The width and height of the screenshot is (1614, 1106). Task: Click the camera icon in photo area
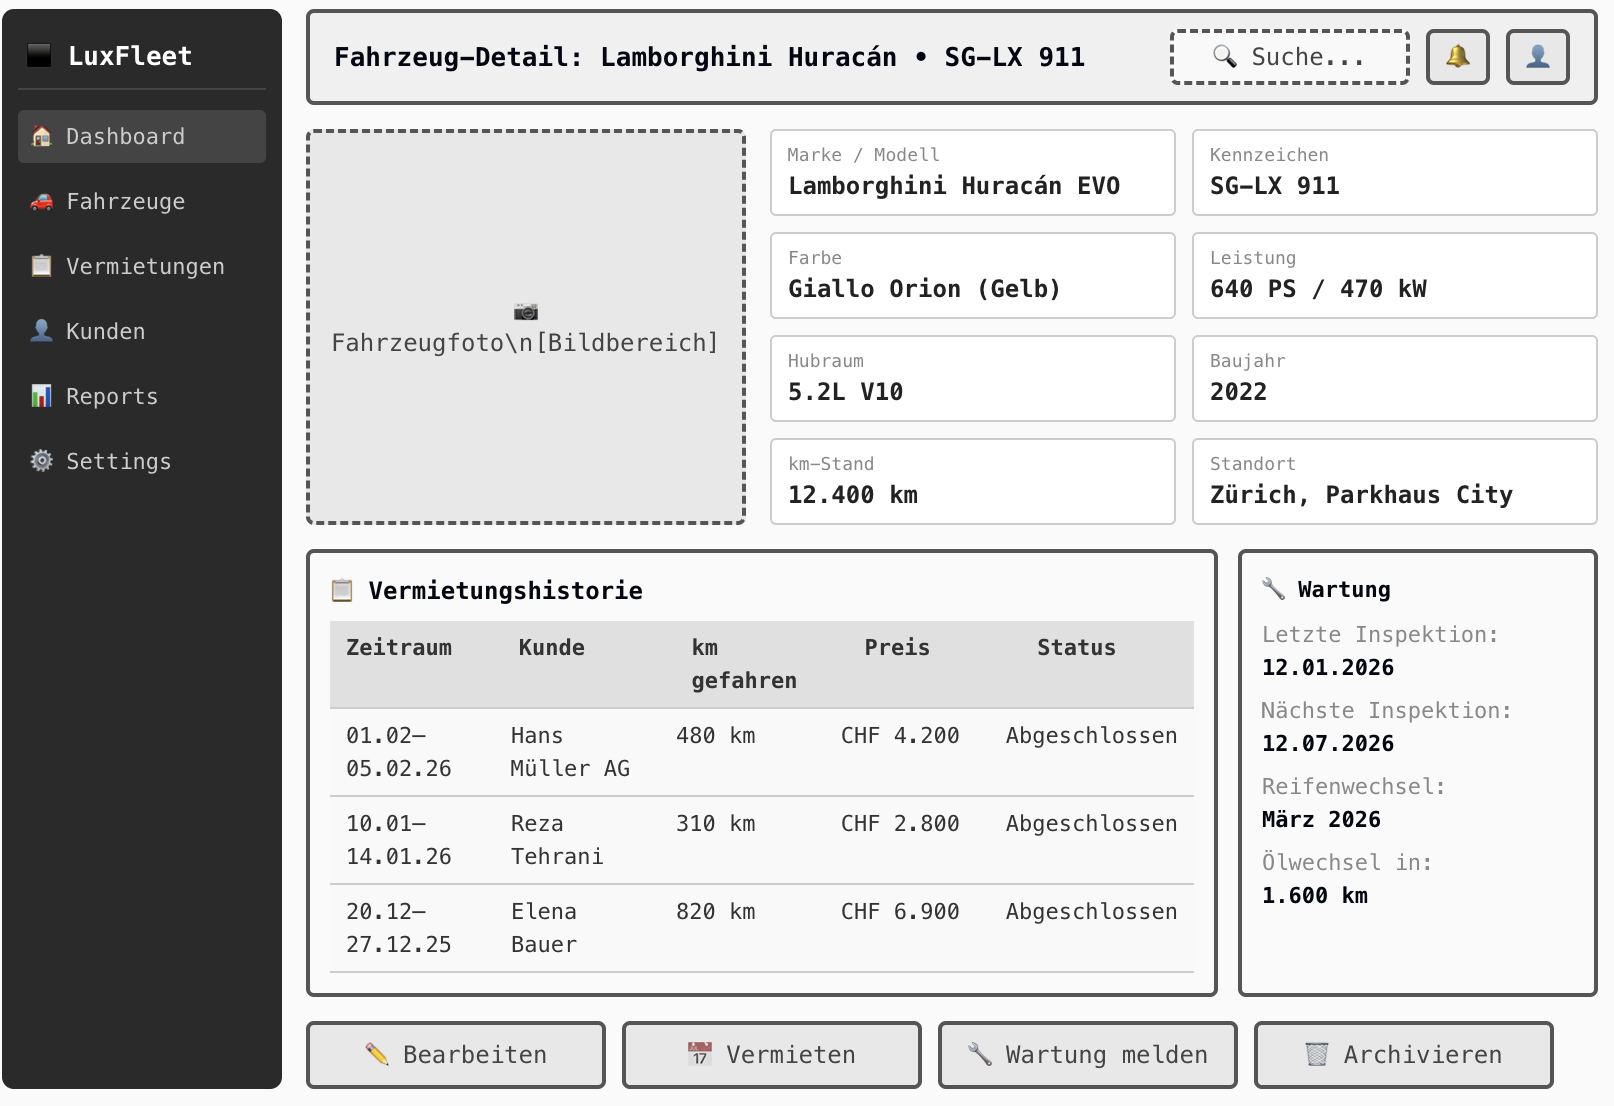pyautogui.click(x=526, y=311)
